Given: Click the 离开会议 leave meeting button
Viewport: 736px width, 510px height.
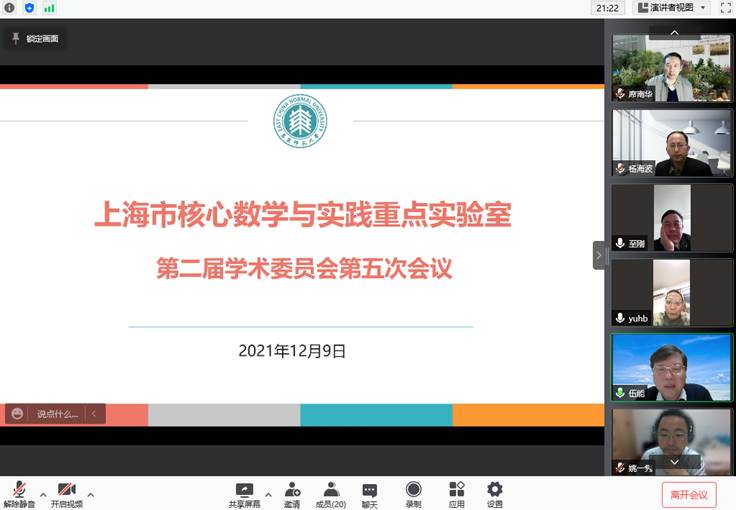Looking at the screenshot, I should click(688, 494).
